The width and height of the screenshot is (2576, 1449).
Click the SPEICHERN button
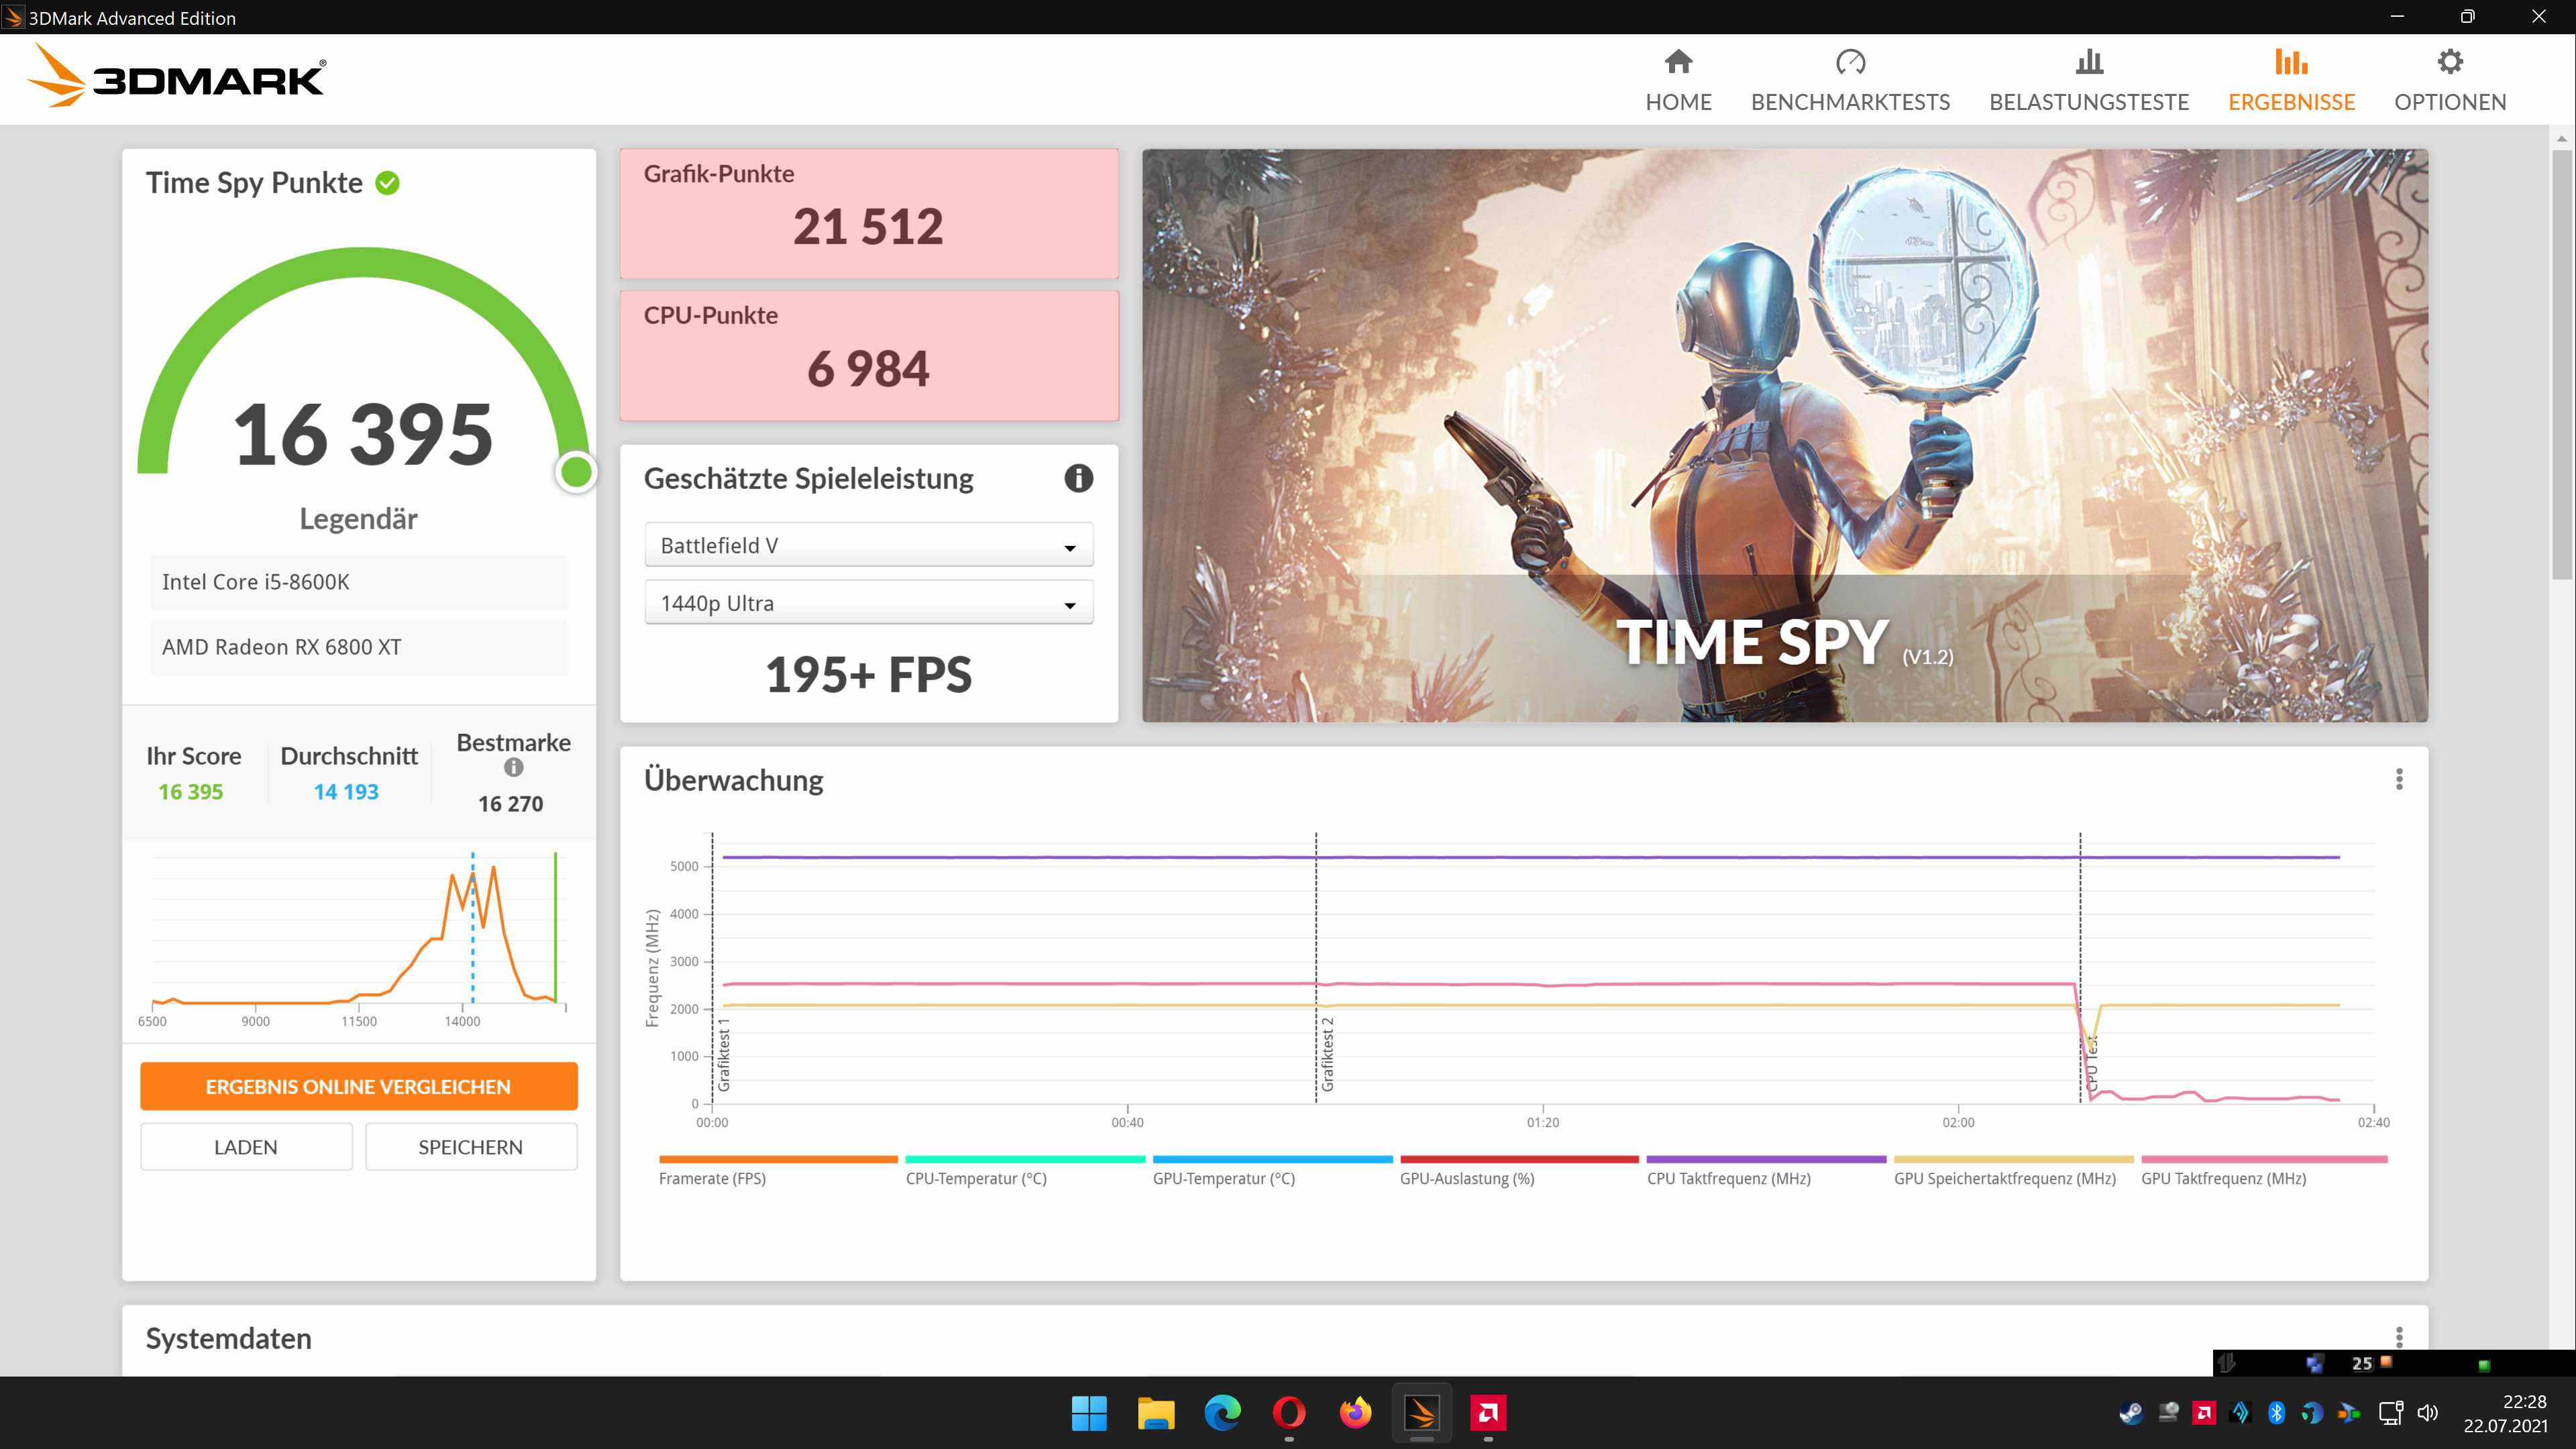pyautogui.click(x=470, y=1146)
